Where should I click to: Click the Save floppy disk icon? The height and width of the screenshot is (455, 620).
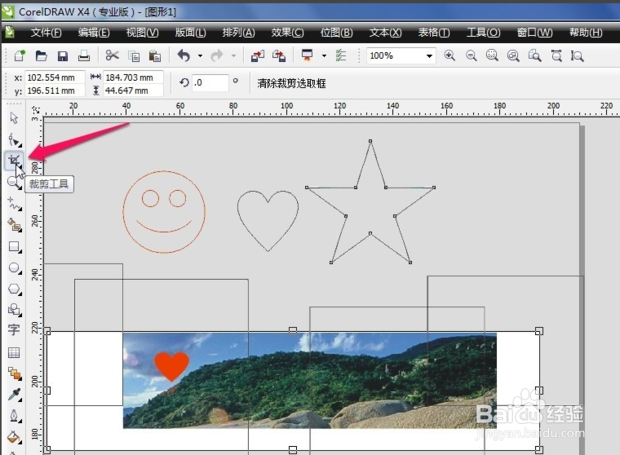[x=62, y=56]
